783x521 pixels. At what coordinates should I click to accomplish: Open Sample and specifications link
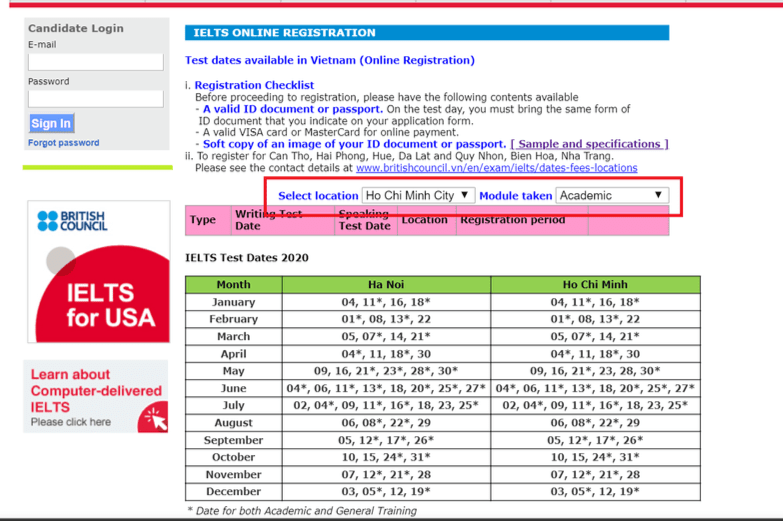[x=589, y=144]
